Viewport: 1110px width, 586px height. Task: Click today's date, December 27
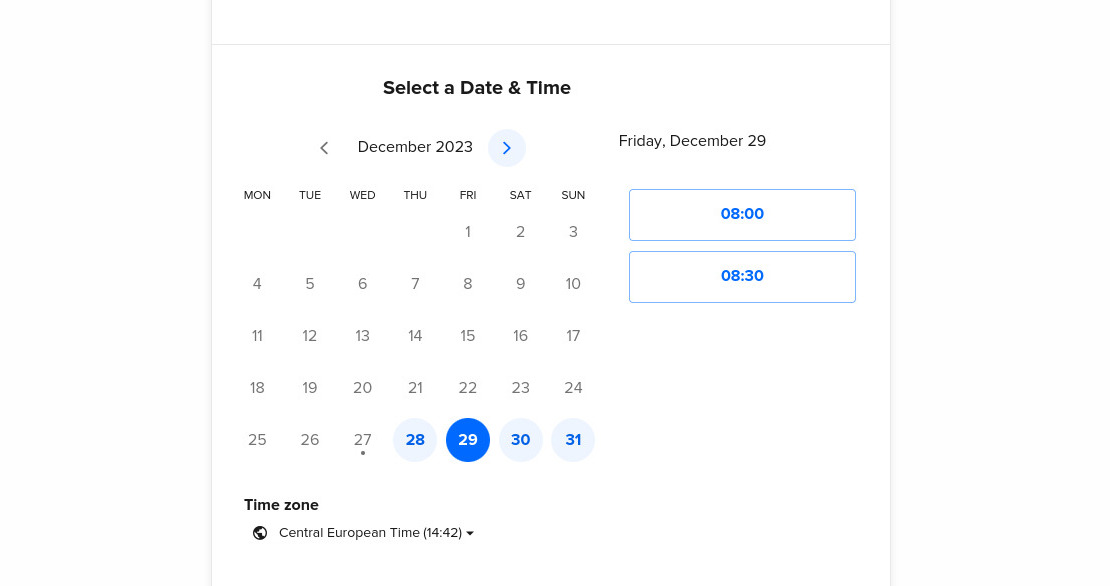tap(362, 440)
